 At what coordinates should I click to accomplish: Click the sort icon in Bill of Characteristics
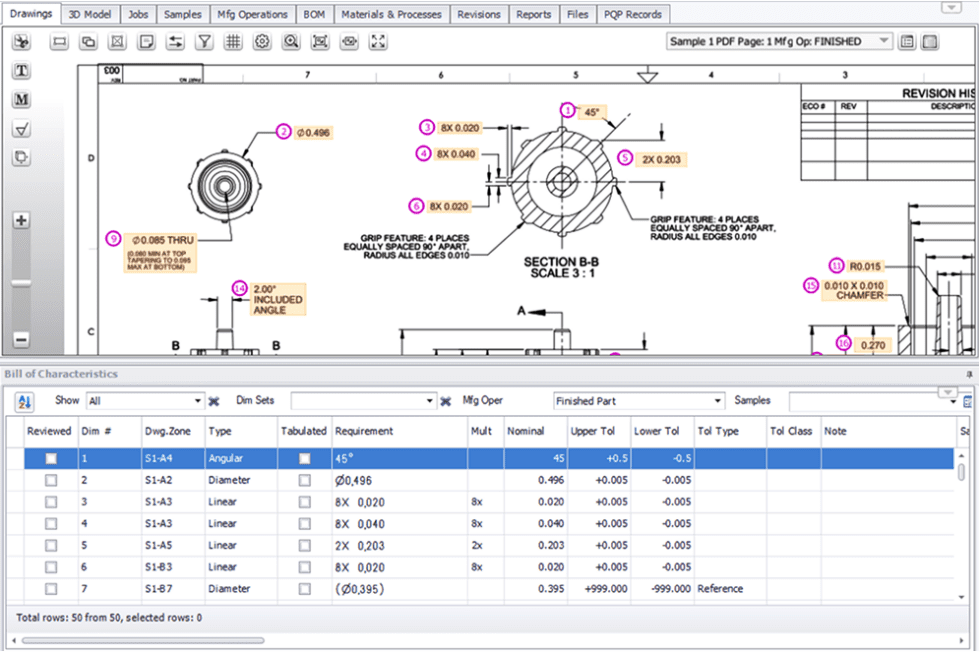click(x=21, y=400)
